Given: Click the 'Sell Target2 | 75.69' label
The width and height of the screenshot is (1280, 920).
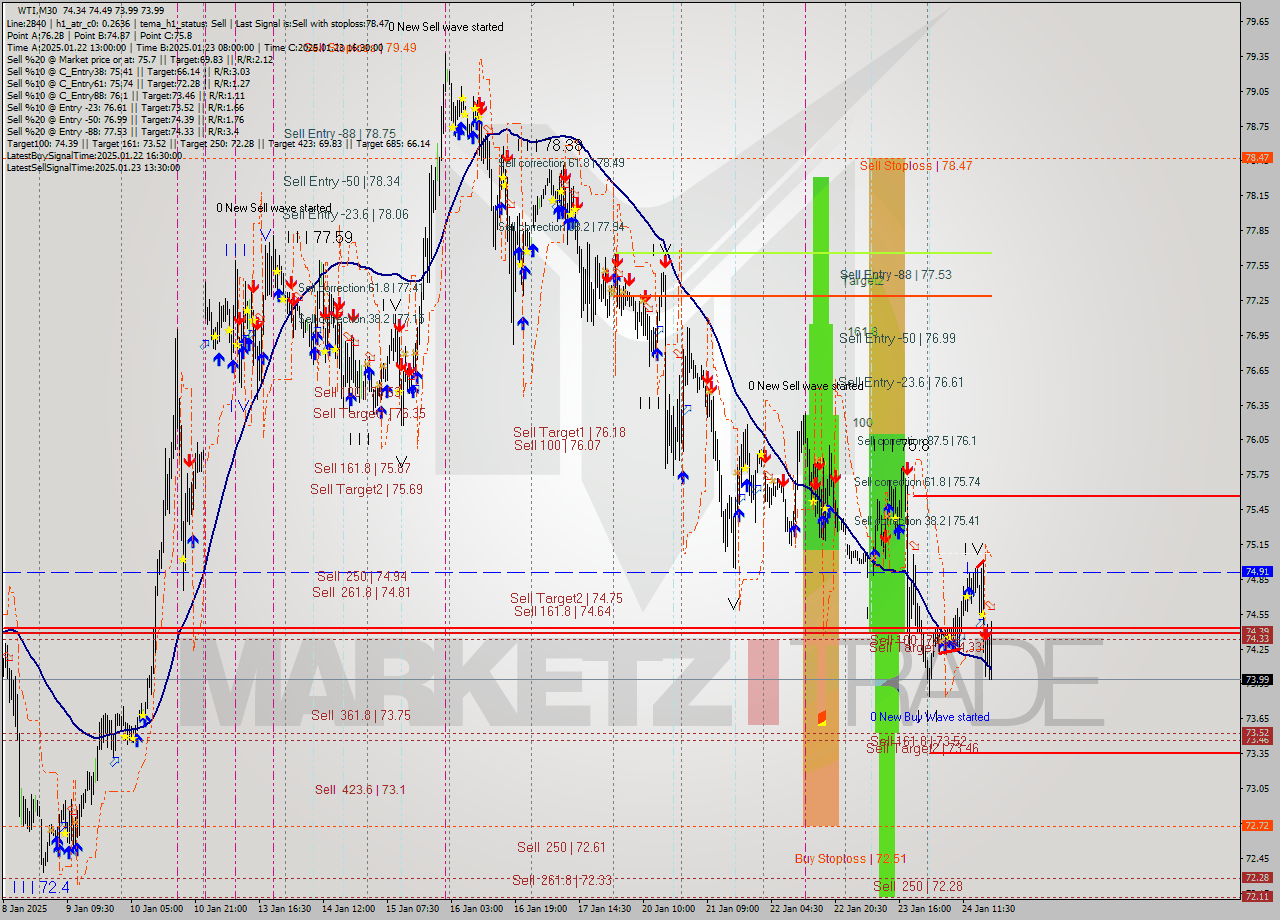Looking at the screenshot, I should pos(366,489).
